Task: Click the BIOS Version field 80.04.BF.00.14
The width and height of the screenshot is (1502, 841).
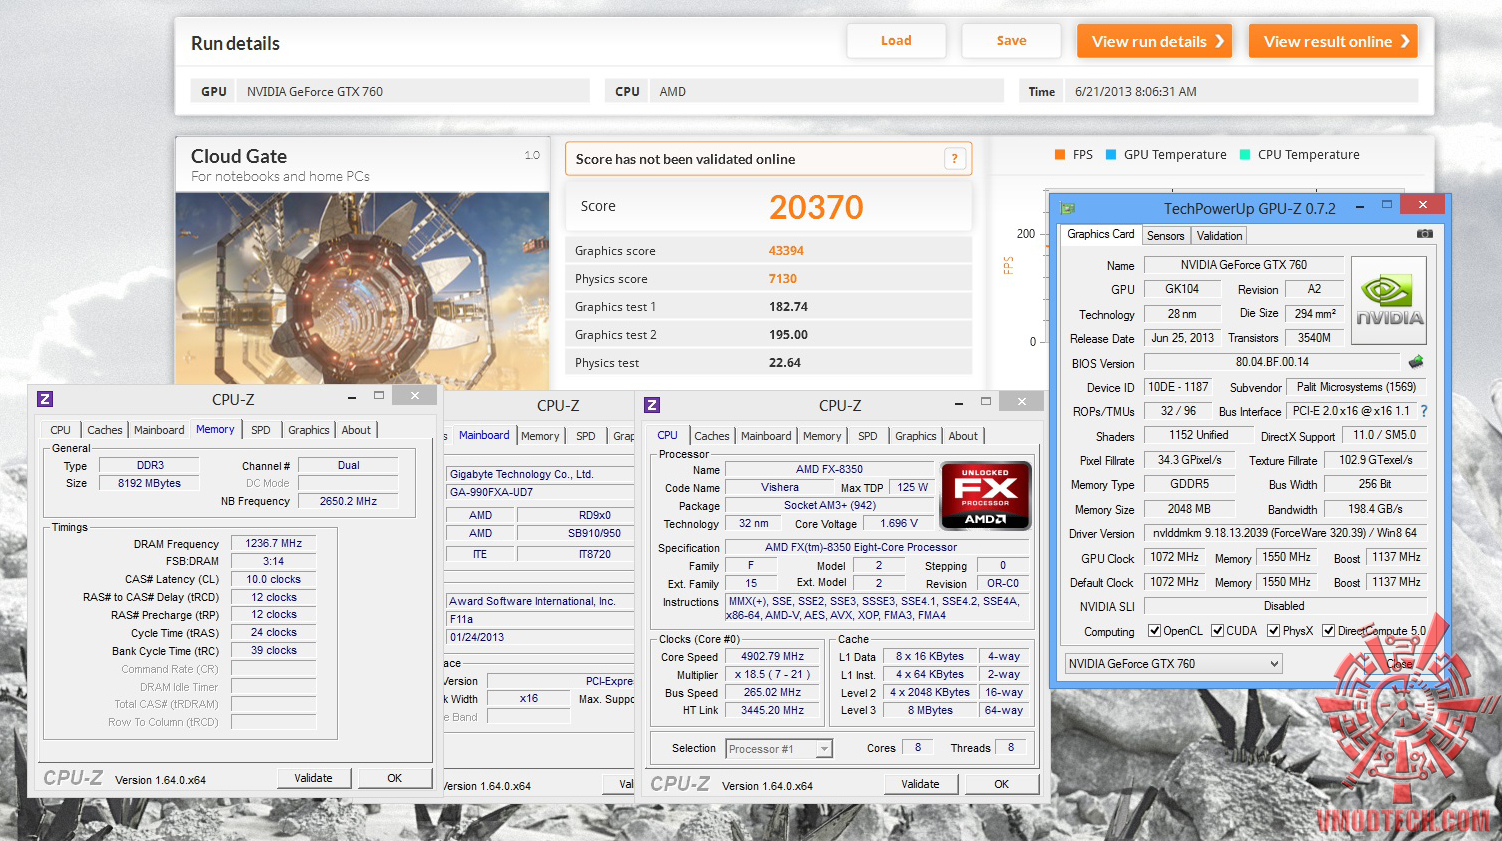Action: (1272, 362)
